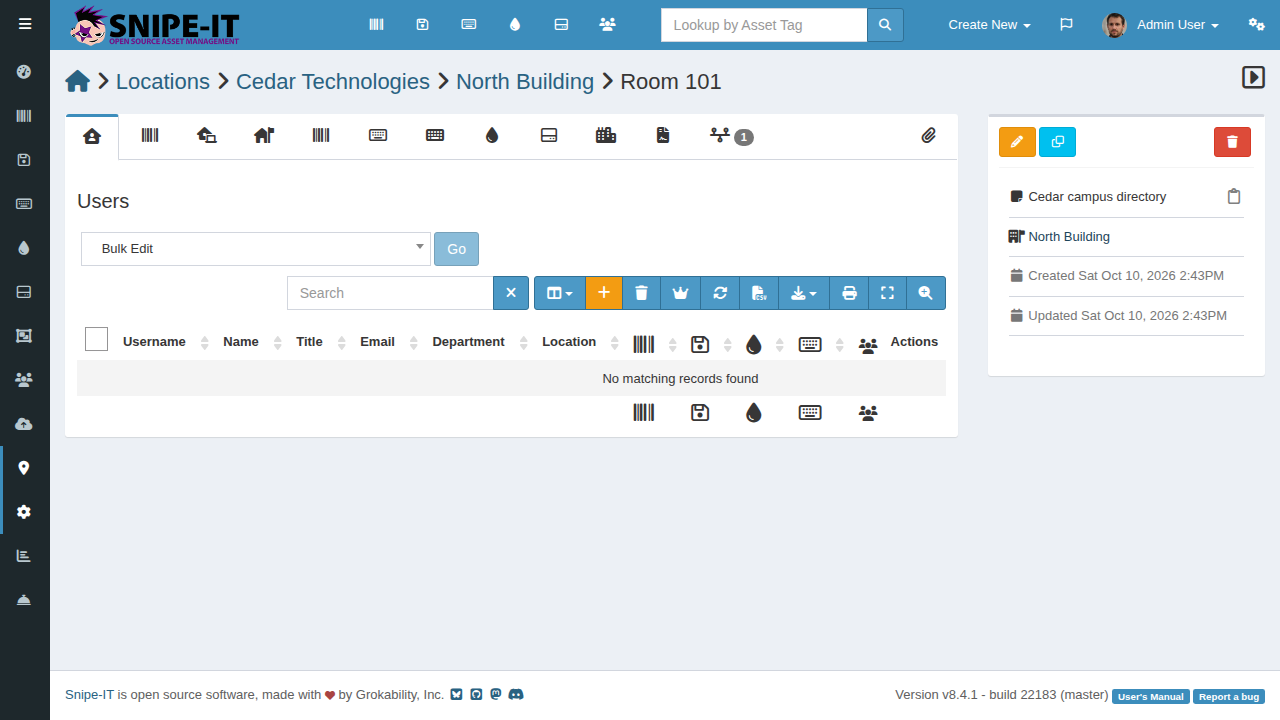
Task: Click the clone location button
Action: (x=1057, y=142)
